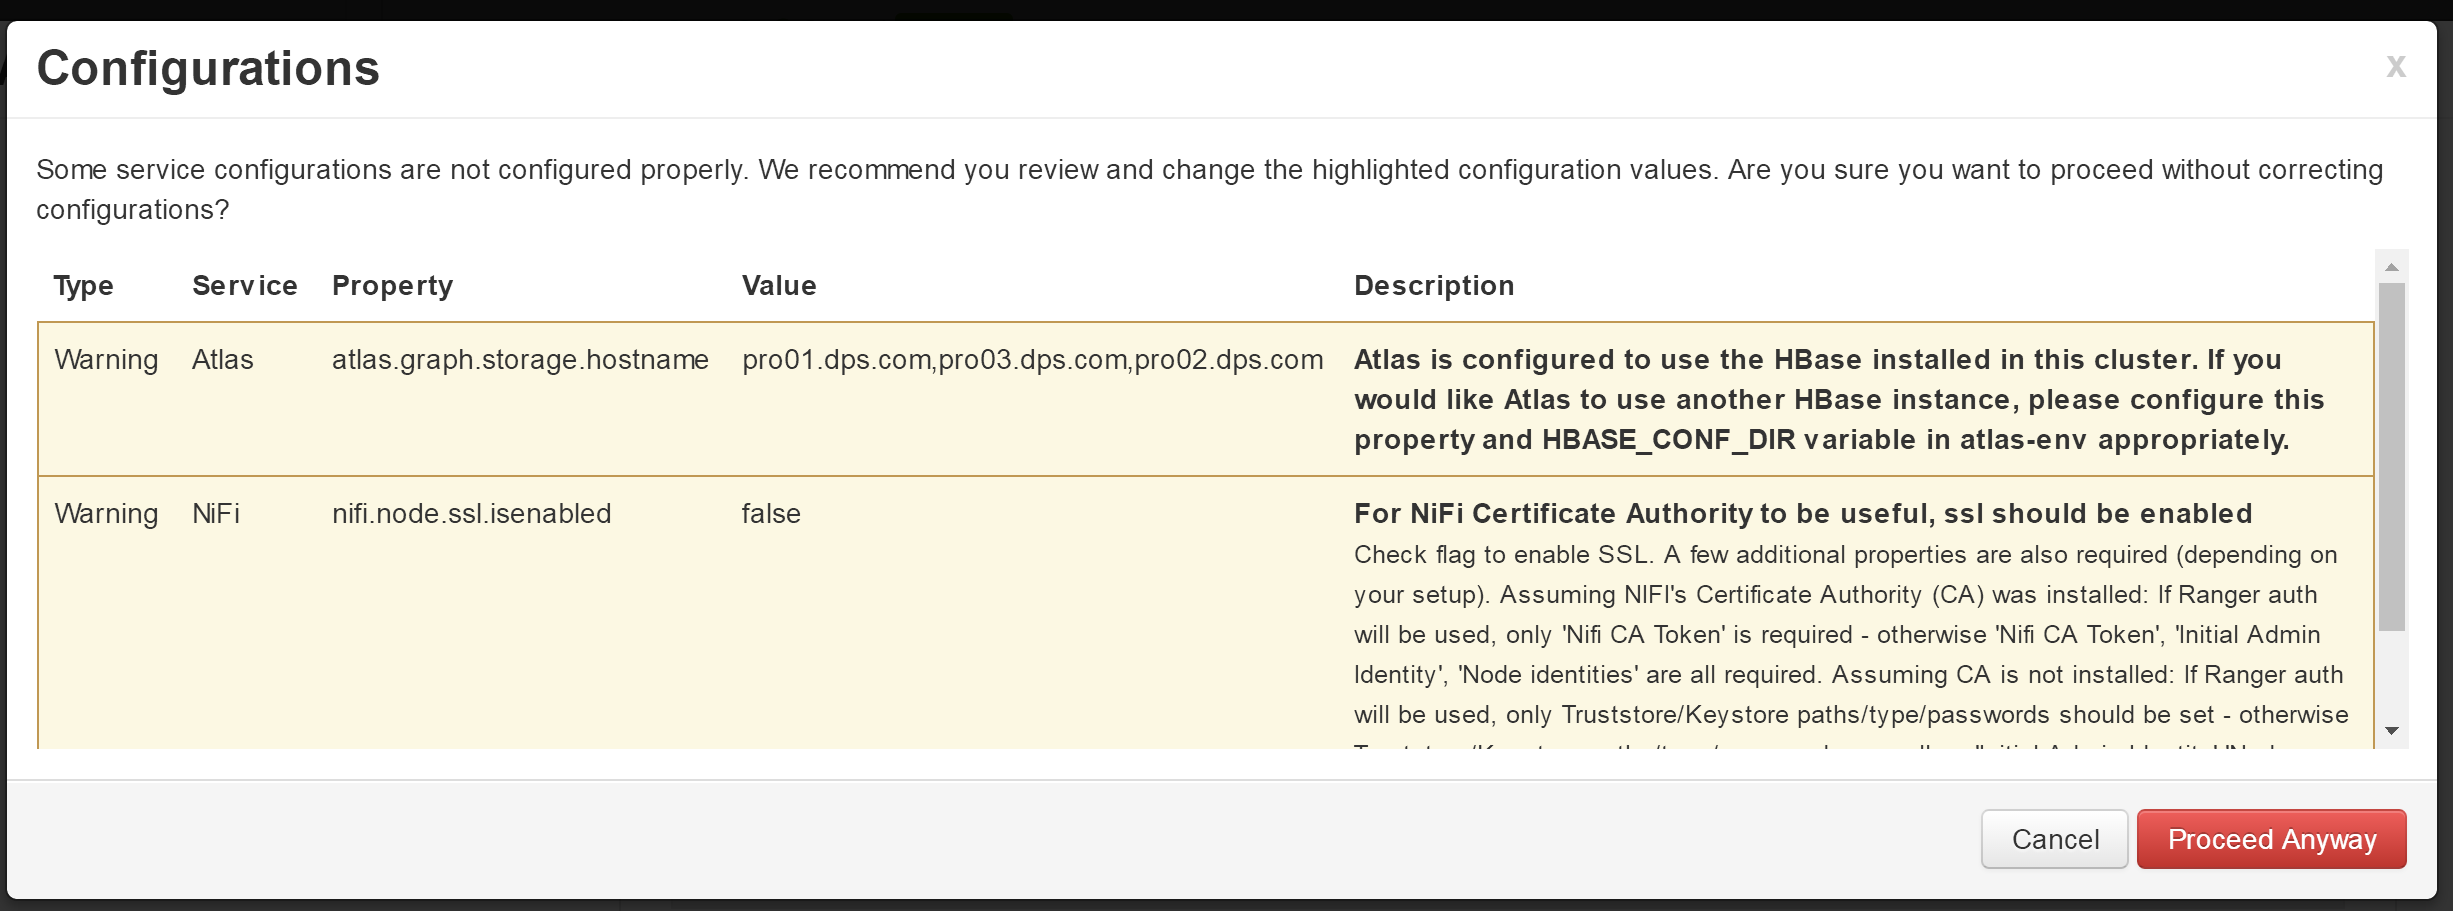Click the Atlas service cell

[x=222, y=360]
